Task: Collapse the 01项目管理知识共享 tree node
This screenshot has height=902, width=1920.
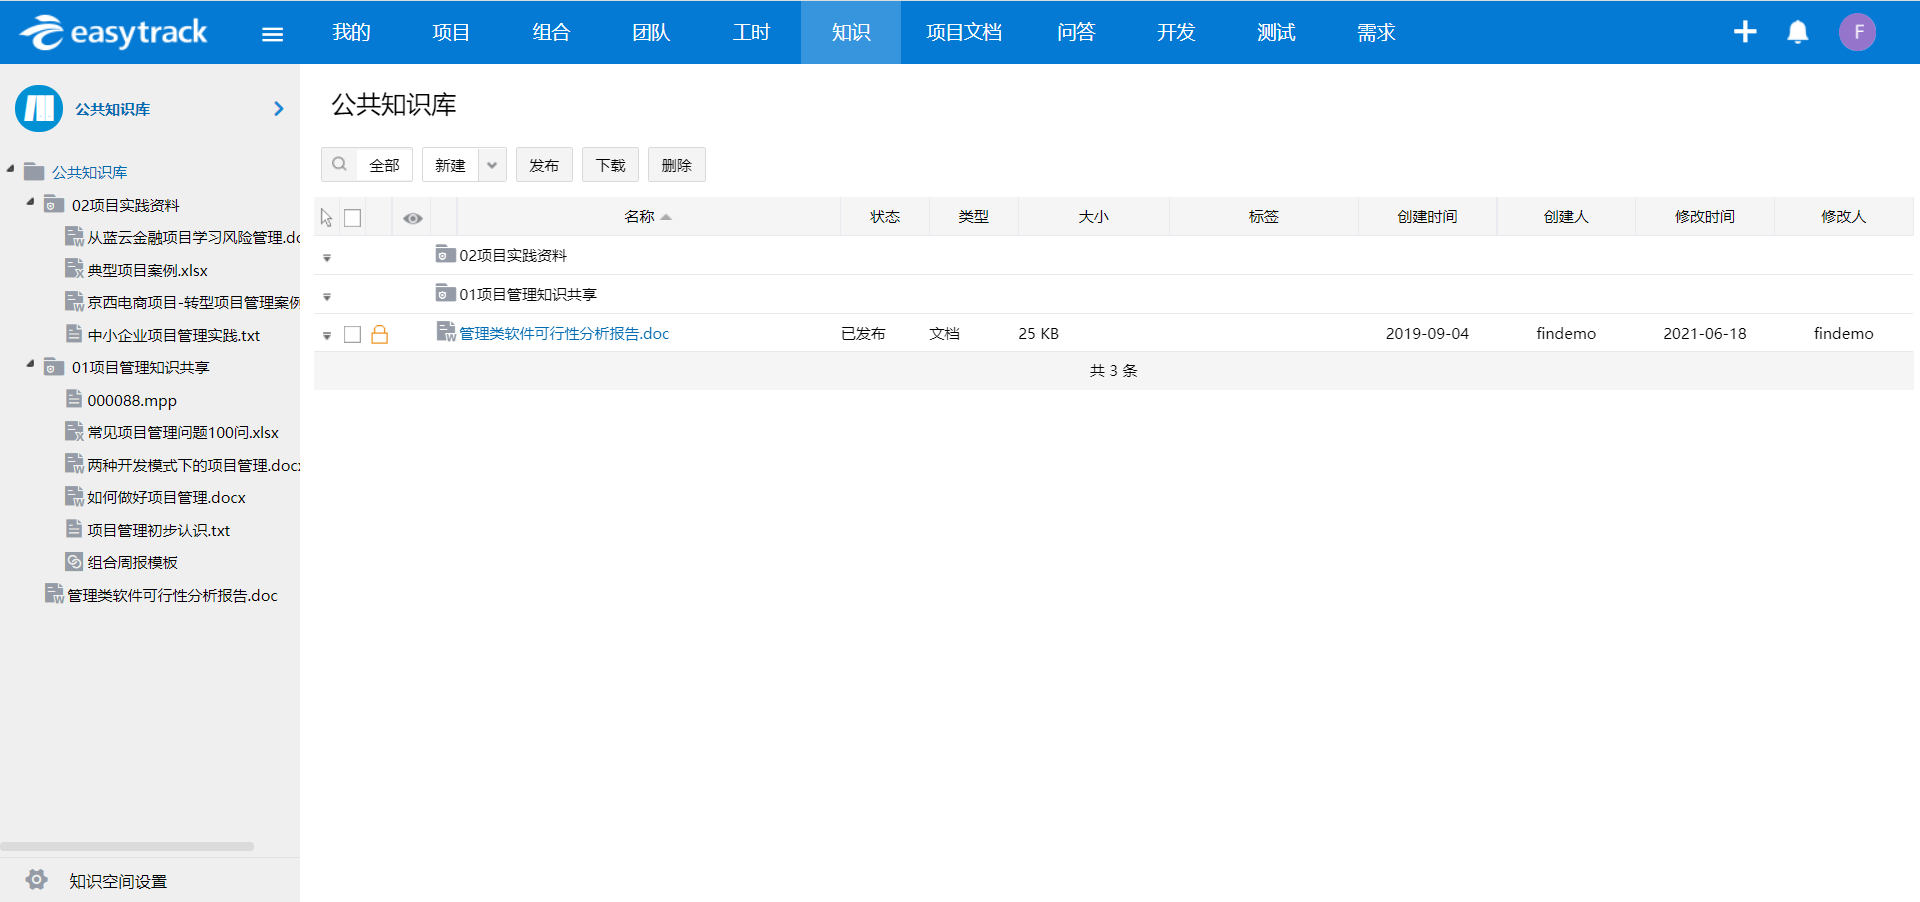Action: click(30, 364)
